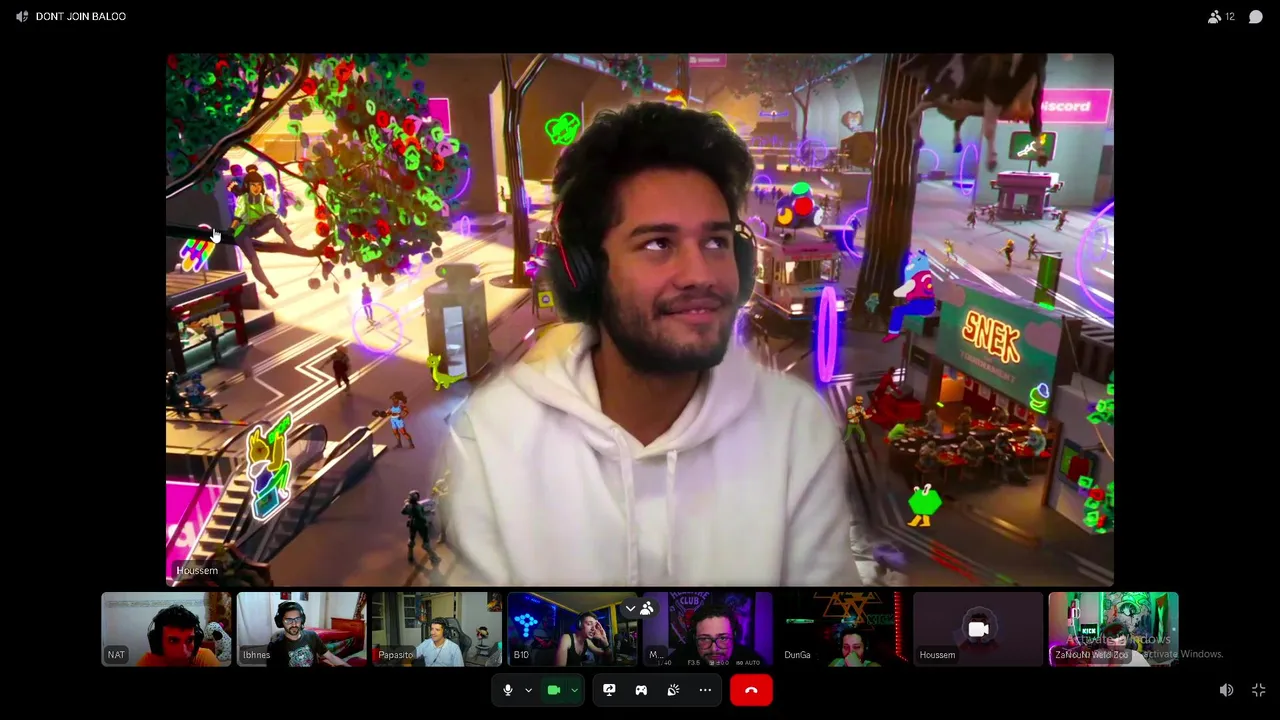Open more options three-dot menu
Image resolution: width=1280 pixels, height=720 pixels.
705,690
